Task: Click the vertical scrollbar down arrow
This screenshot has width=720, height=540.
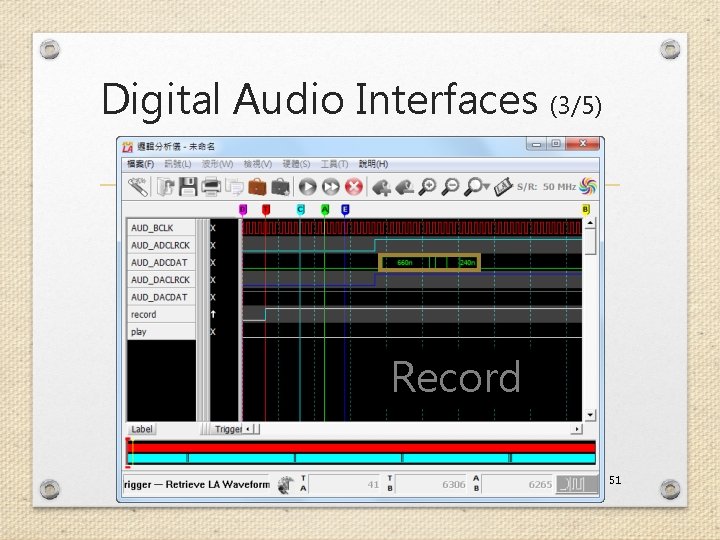Action: (x=590, y=415)
